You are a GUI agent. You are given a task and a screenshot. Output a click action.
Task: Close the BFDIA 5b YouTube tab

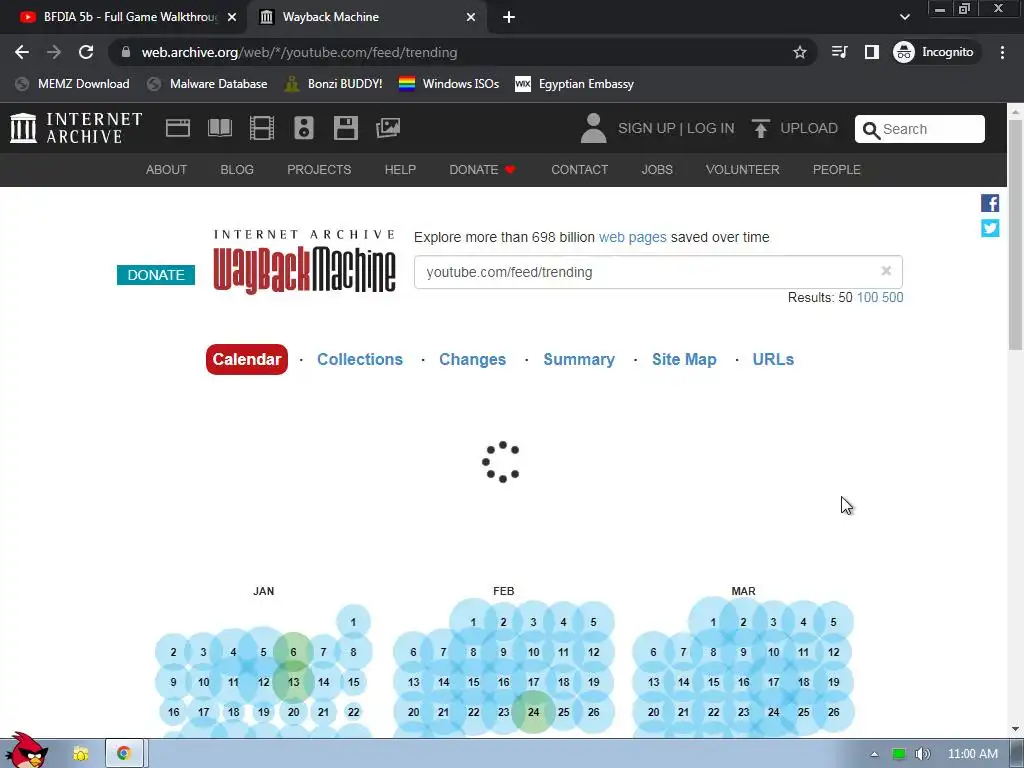coord(232,17)
